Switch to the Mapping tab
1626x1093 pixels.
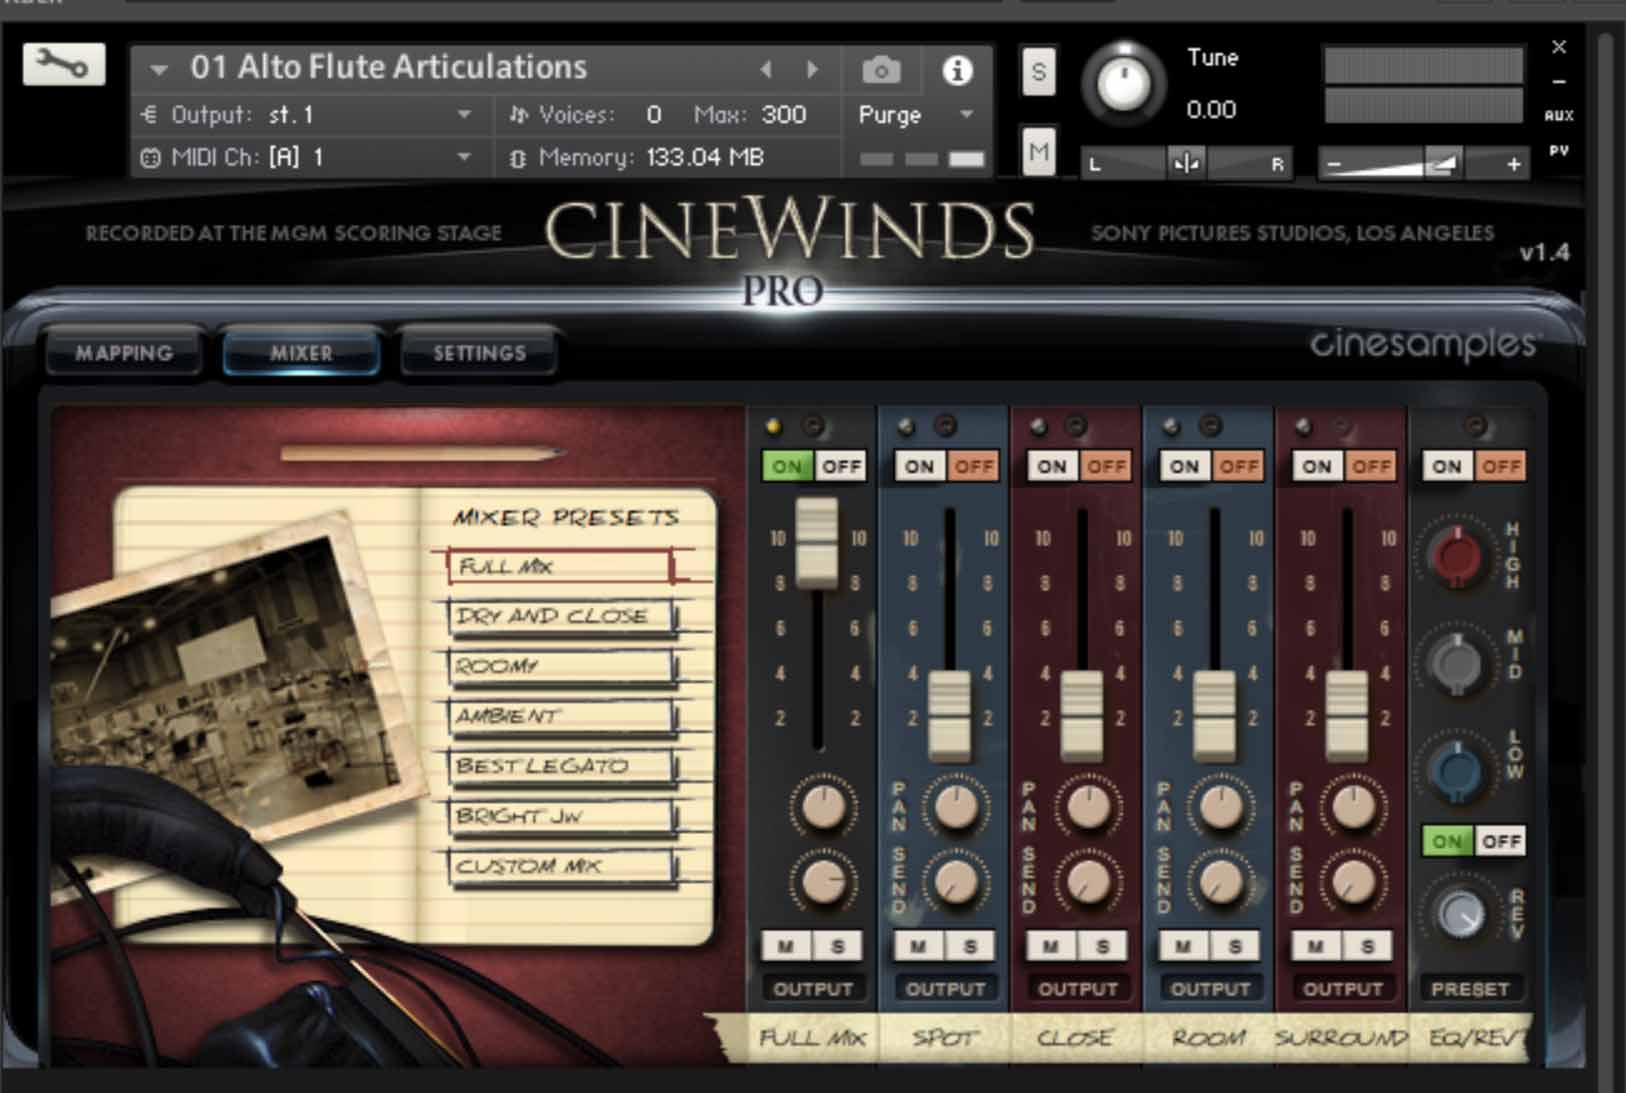tap(123, 352)
